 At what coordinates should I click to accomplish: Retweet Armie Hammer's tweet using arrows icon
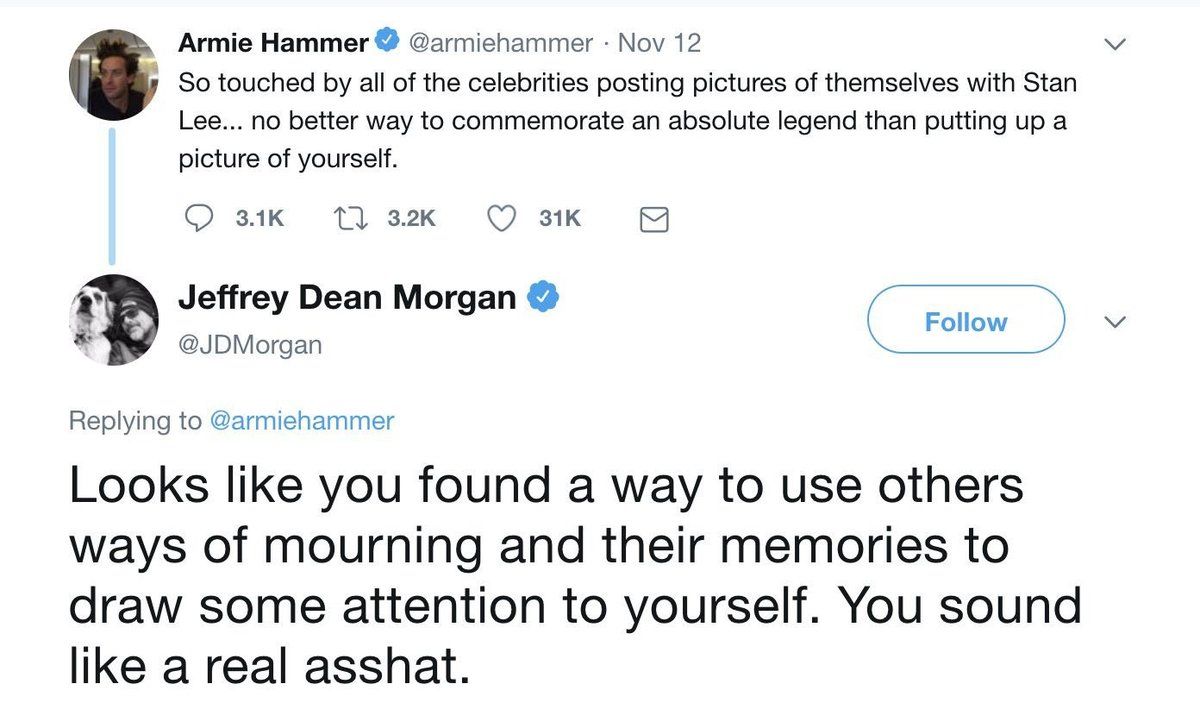click(x=350, y=218)
